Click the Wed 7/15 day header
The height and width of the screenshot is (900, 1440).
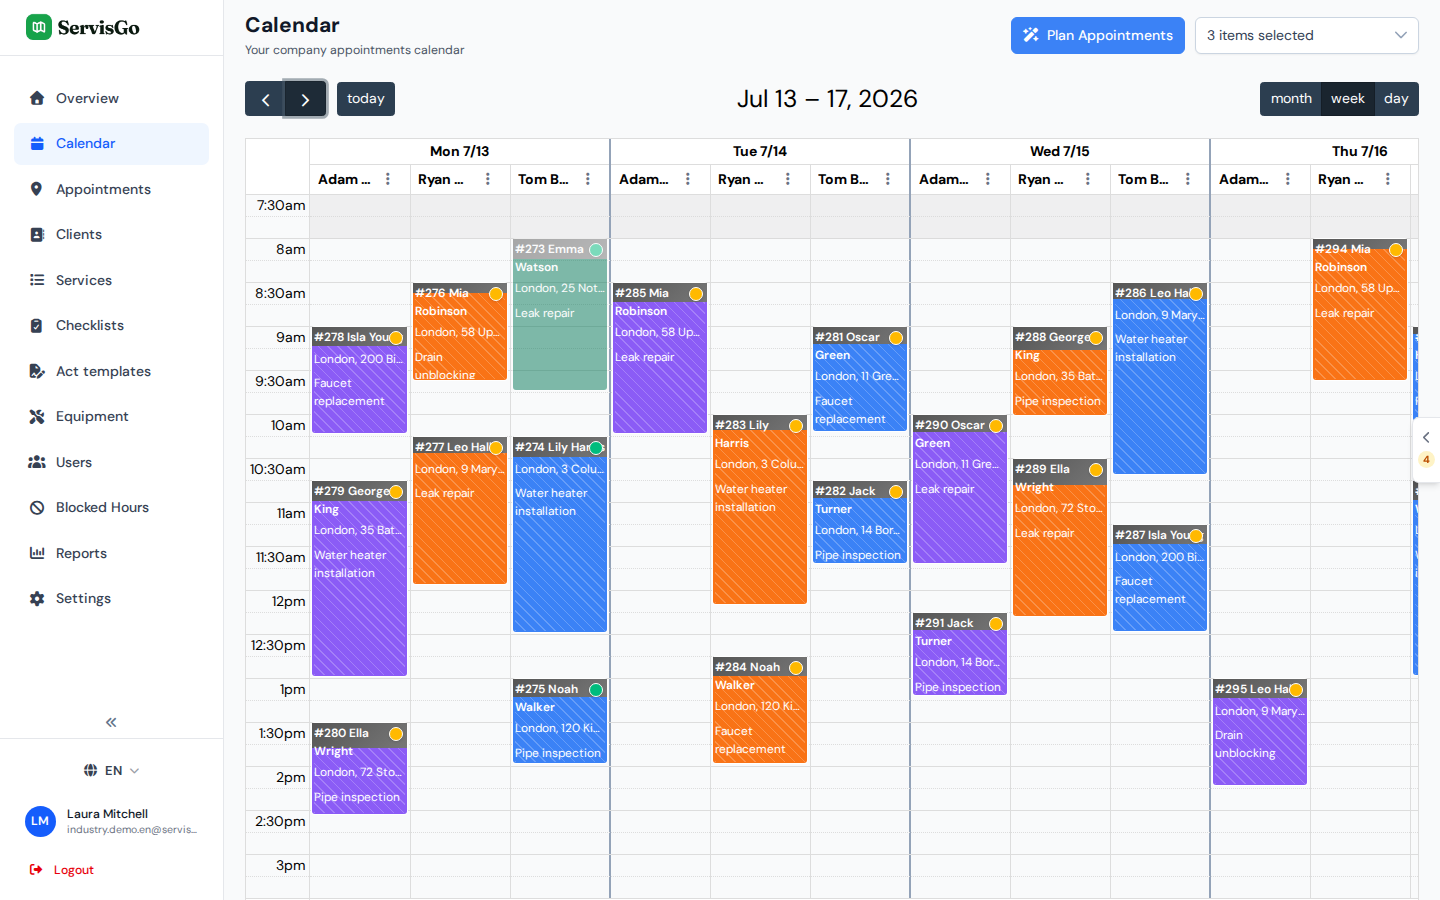[1059, 151]
